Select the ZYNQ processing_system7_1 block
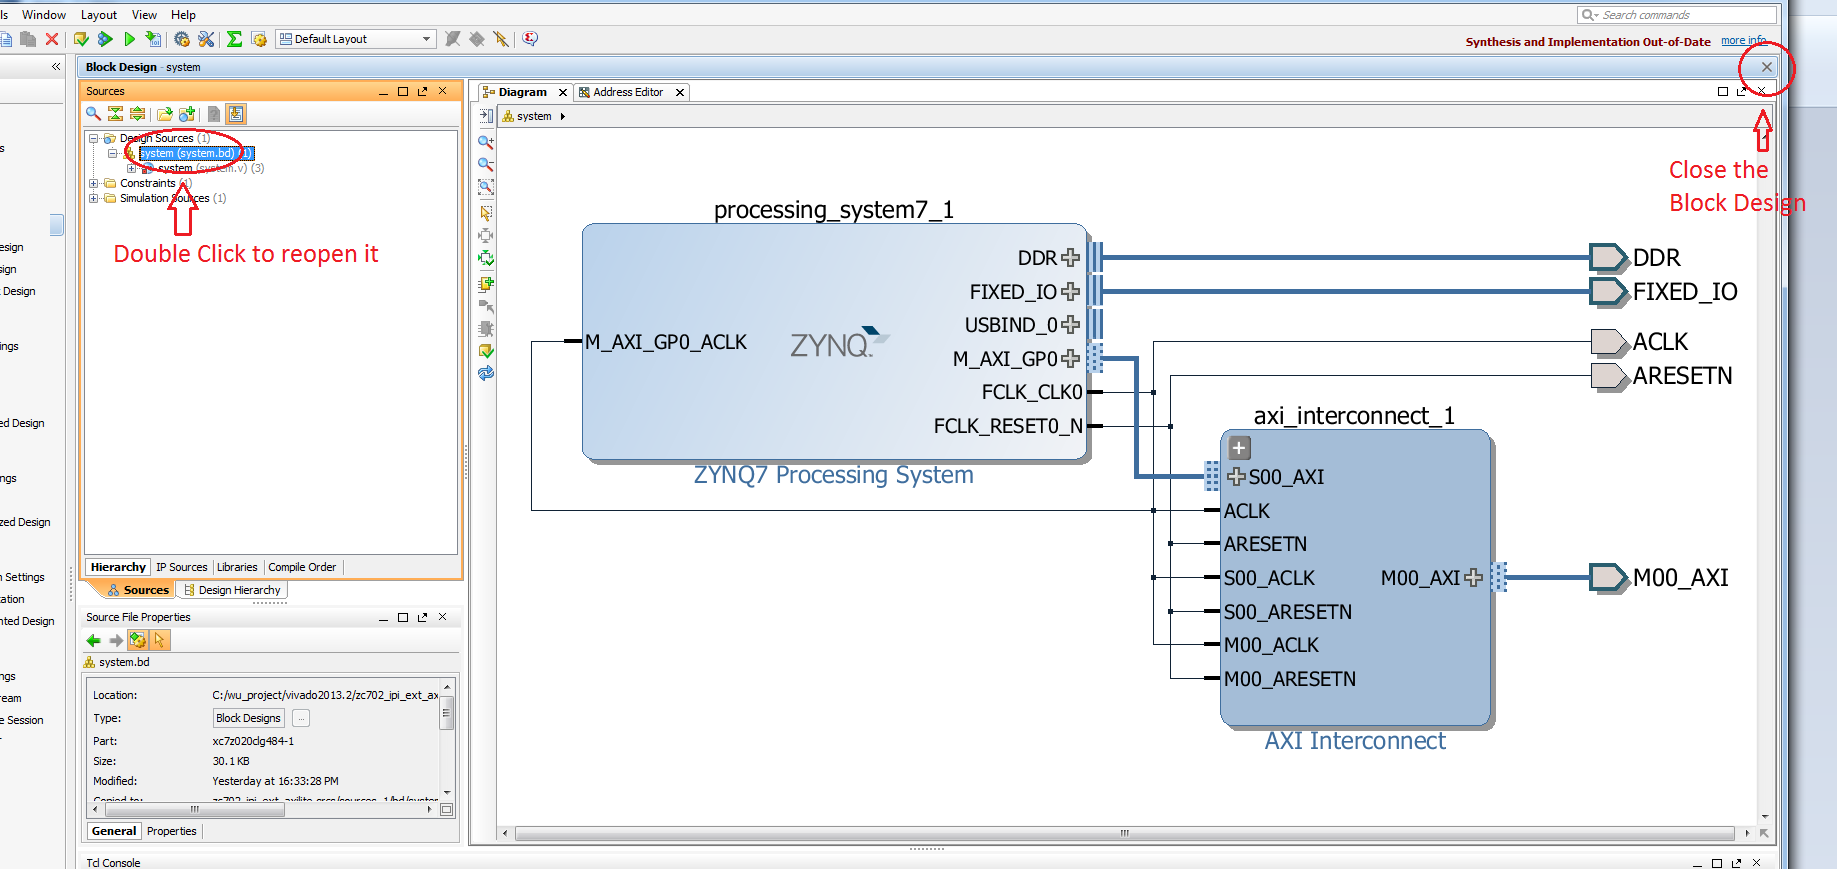Image resolution: width=1837 pixels, height=869 pixels. coord(834,342)
